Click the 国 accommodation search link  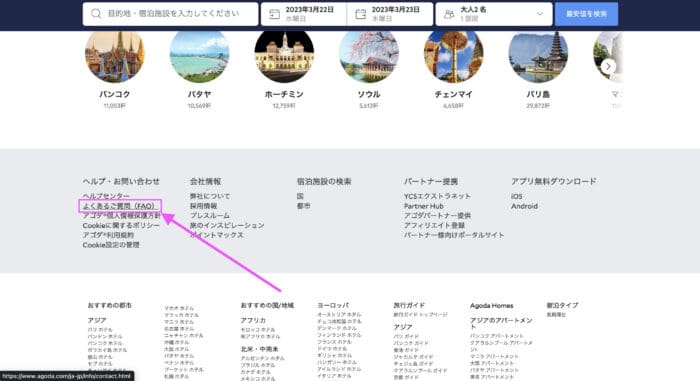300,196
